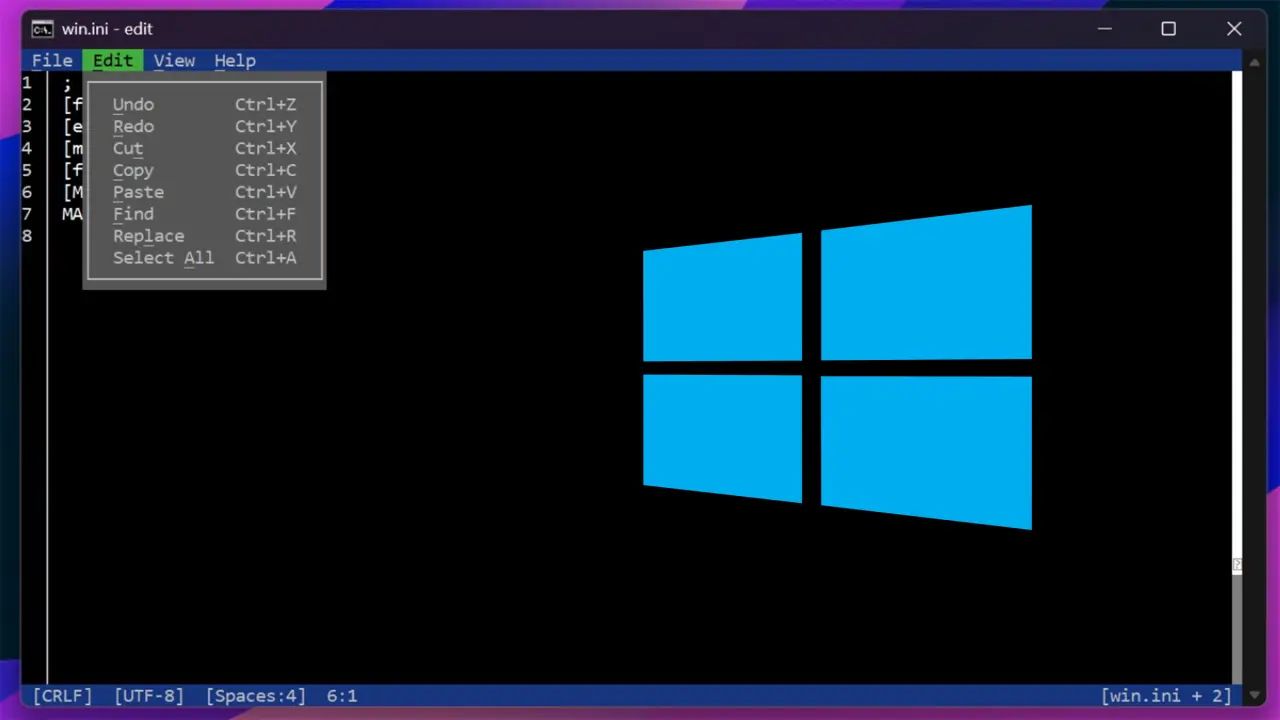Maximize the win.ini - edit window
Image resolution: width=1280 pixels, height=720 pixels.
(x=1168, y=29)
